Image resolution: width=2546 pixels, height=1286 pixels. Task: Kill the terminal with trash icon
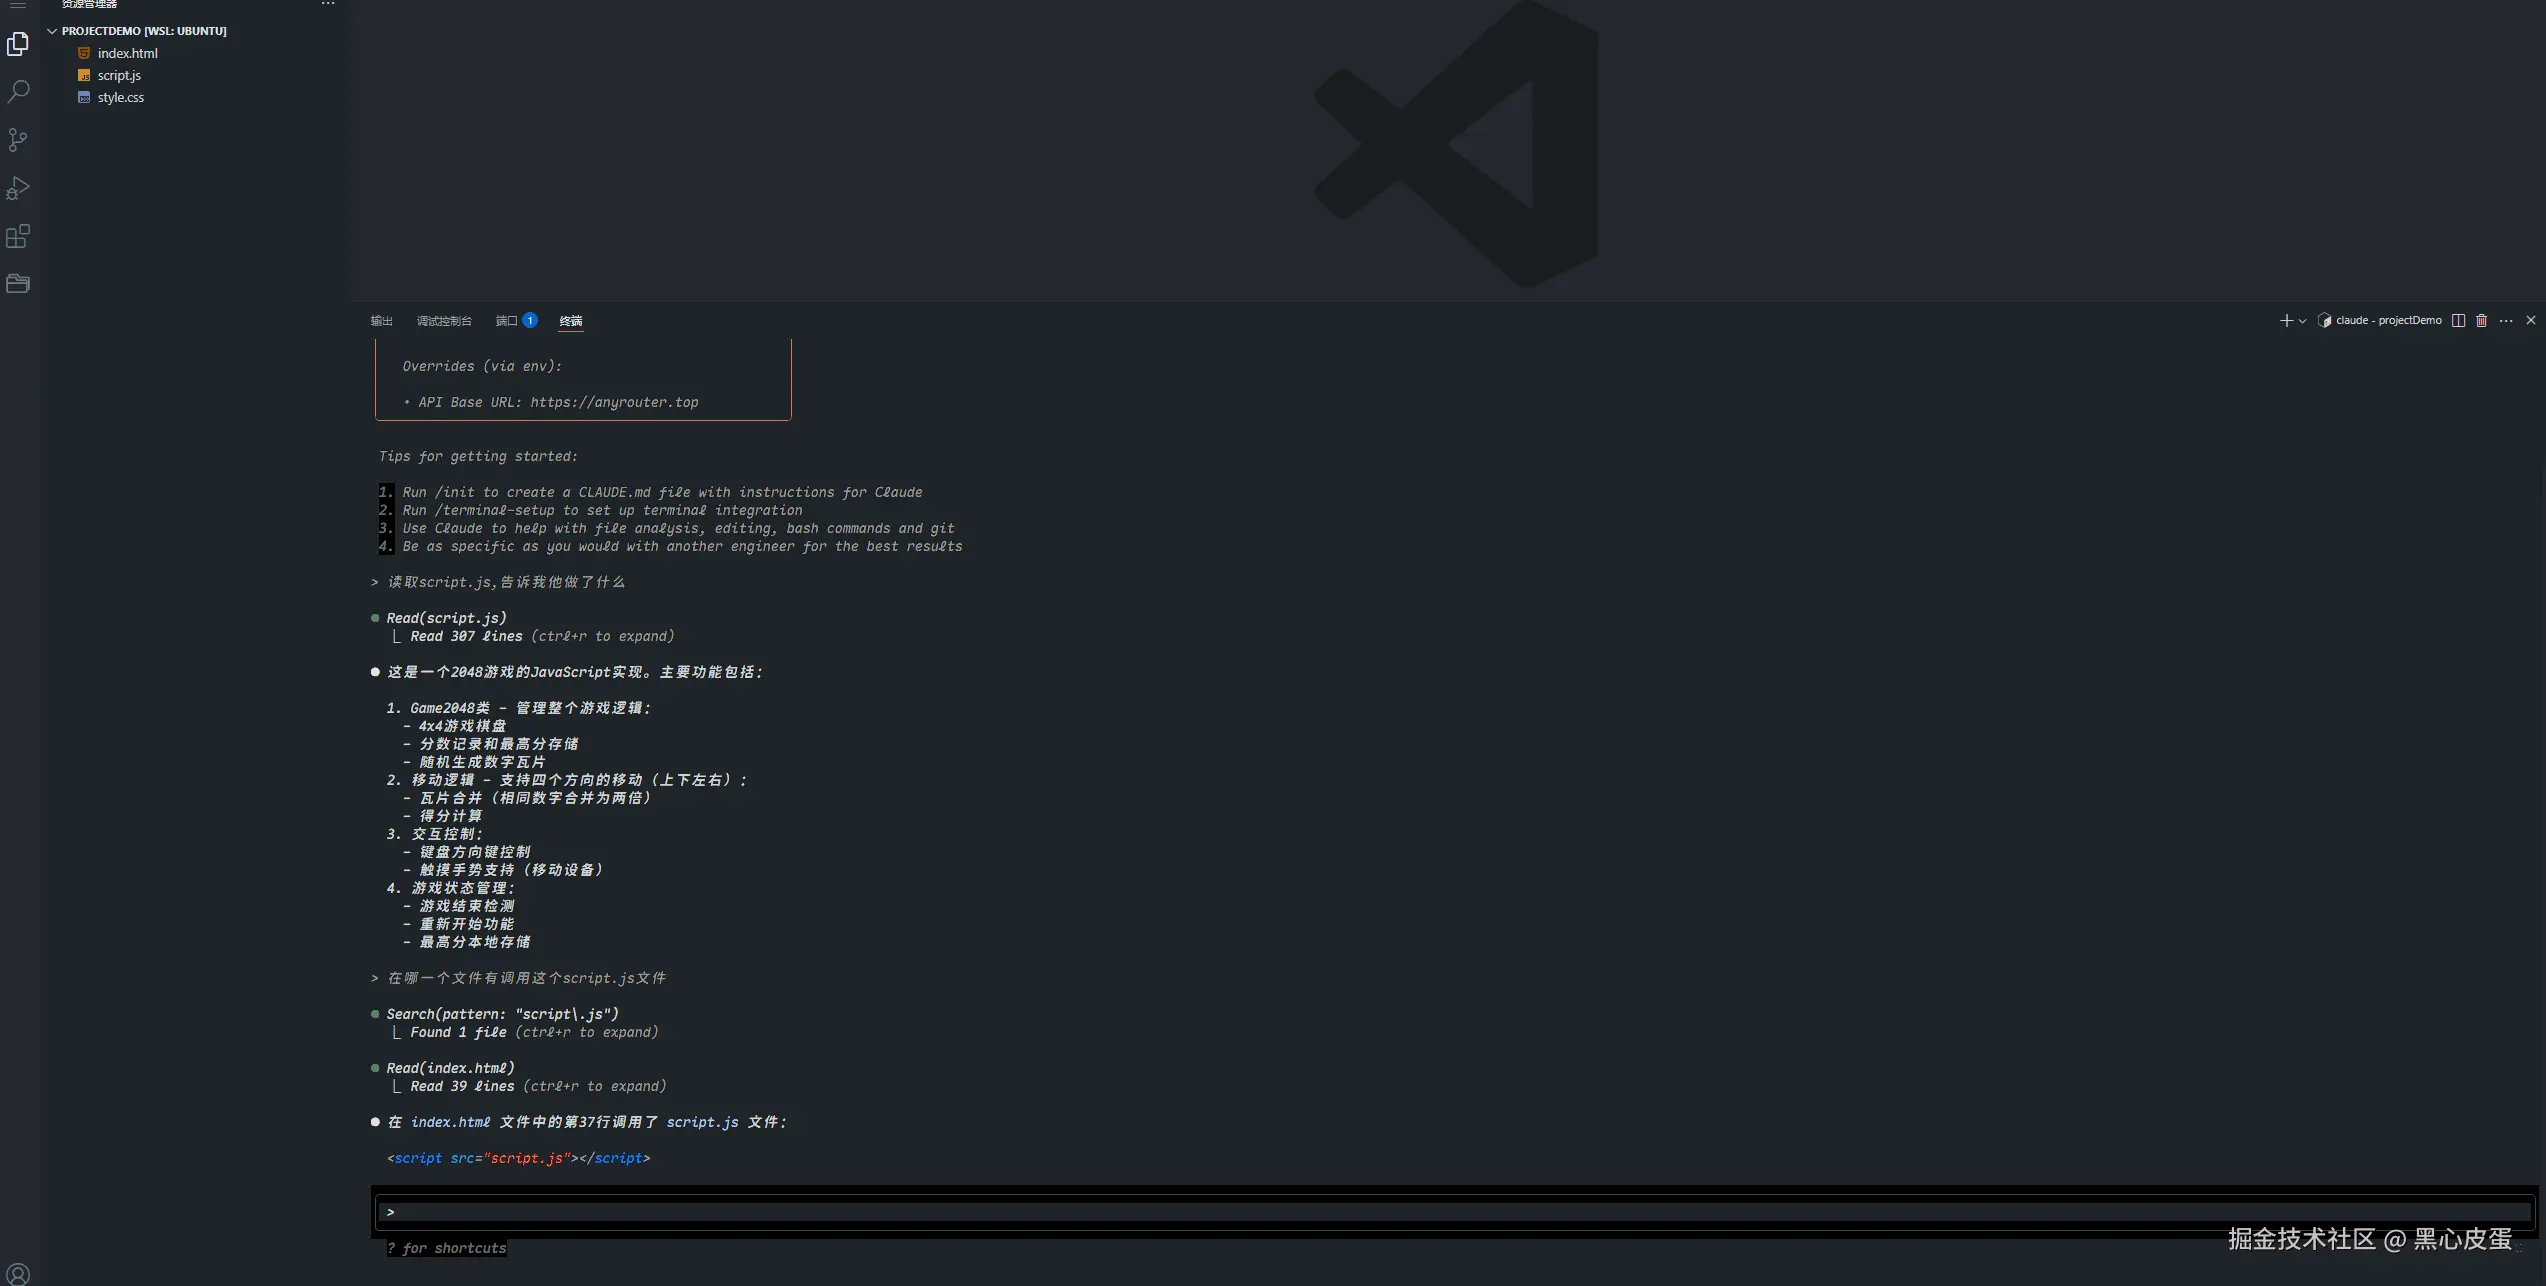(2481, 320)
